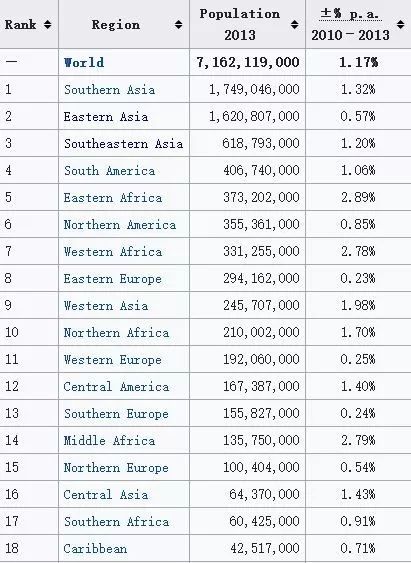The height and width of the screenshot is (563, 411).
Task: Open Northern America region page
Action: pos(120,224)
